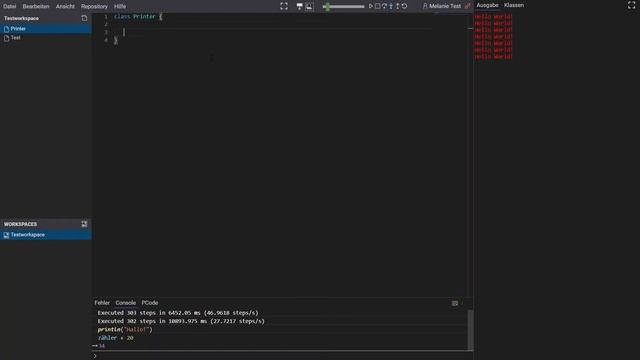The height and width of the screenshot is (360, 640).
Task: Click the step over debugger icon
Action: coord(384,6)
